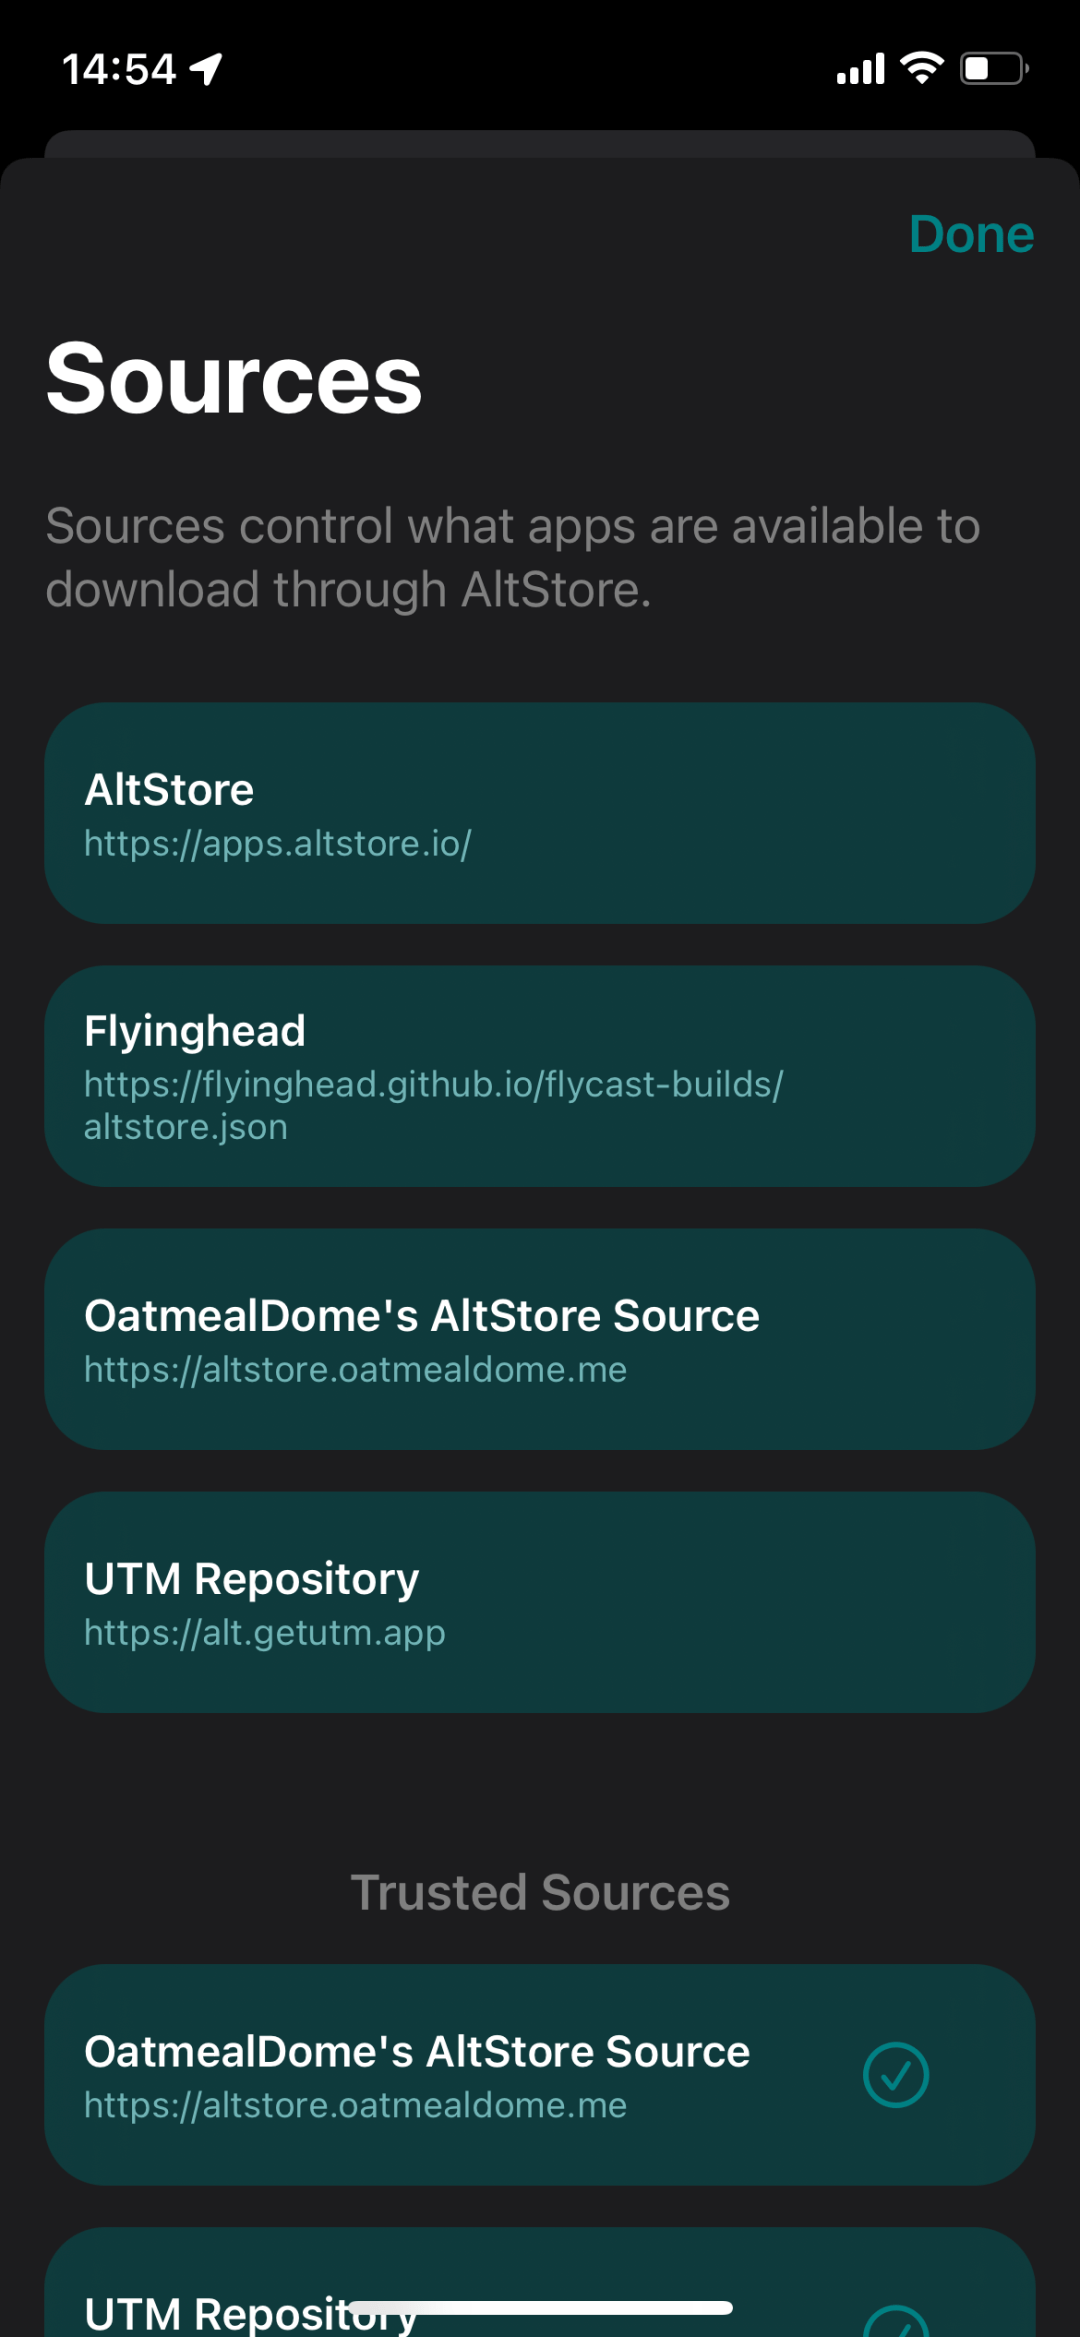1080x2337 pixels.
Task: Click altstore.oatmealdome.me URL under Trusted Sources
Action: pyautogui.click(x=355, y=2105)
